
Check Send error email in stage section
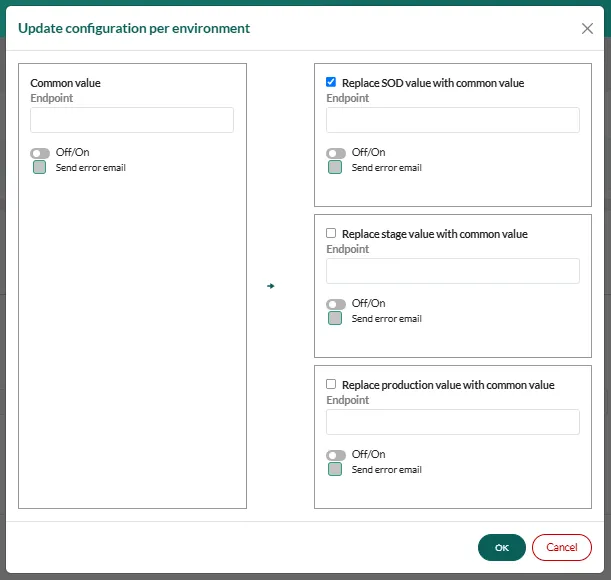coord(336,319)
